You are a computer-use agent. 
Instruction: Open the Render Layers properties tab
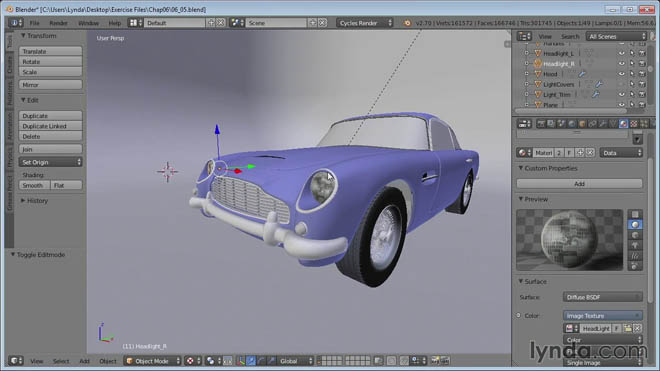pos(551,124)
